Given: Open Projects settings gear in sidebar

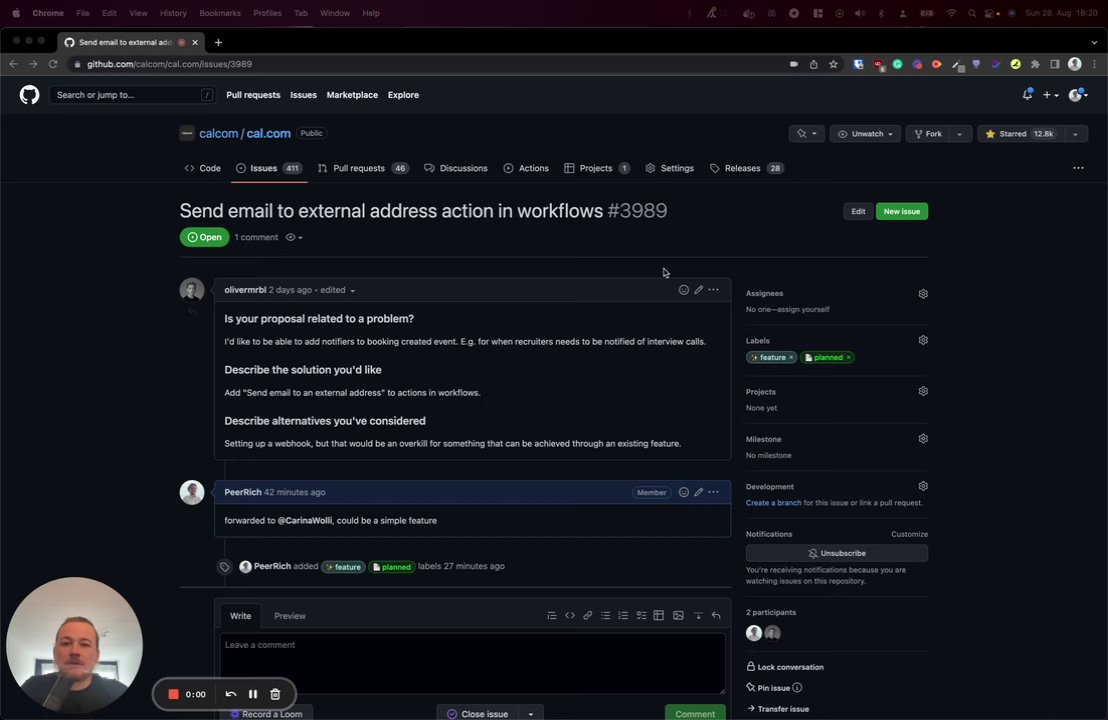Looking at the screenshot, I should pos(923,391).
